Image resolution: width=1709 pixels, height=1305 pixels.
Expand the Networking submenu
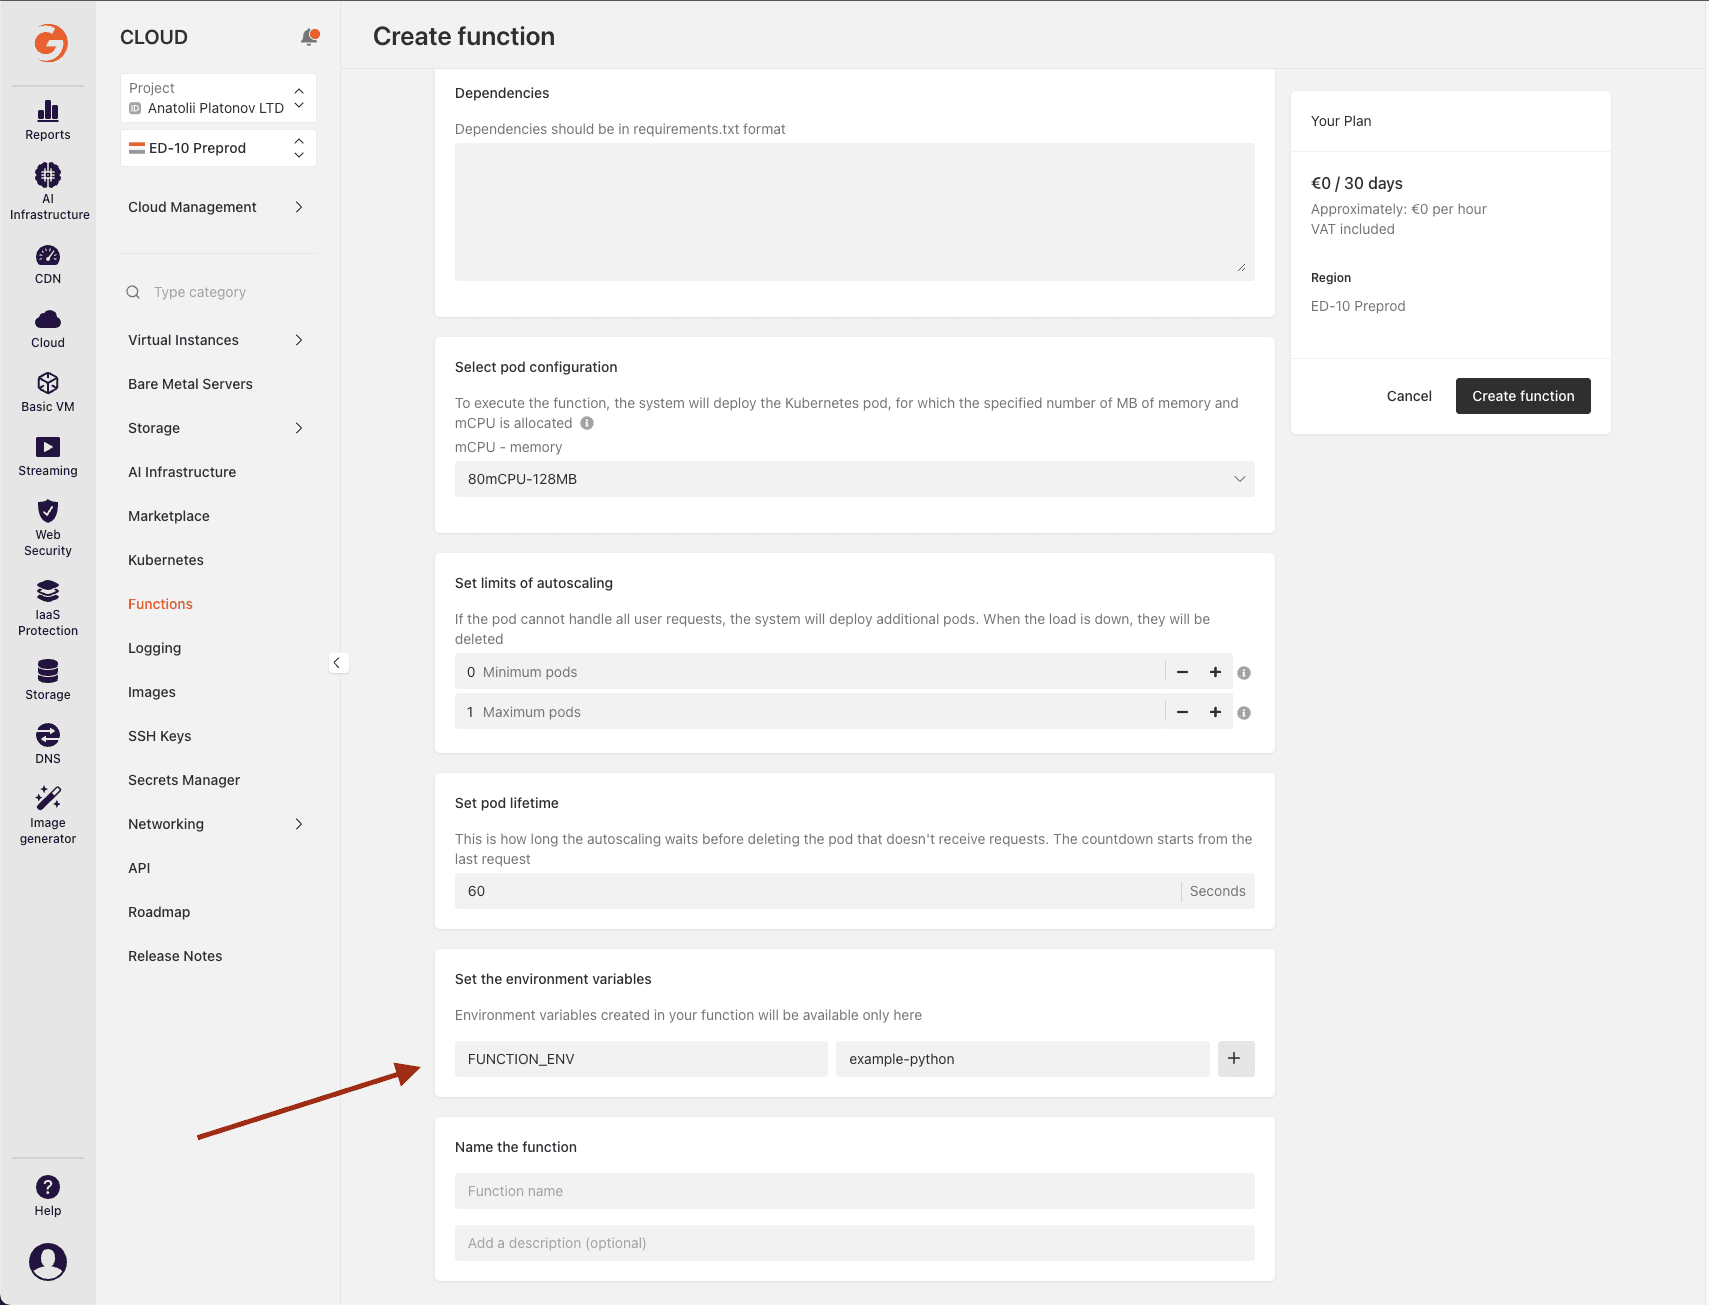[x=216, y=824]
